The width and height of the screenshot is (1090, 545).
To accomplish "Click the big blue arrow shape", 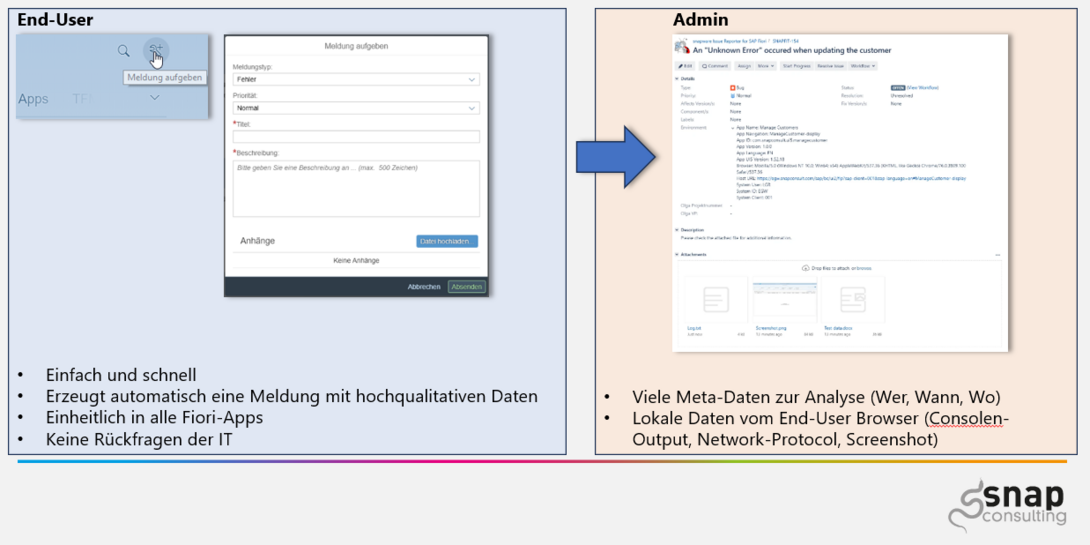I will tap(616, 157).
